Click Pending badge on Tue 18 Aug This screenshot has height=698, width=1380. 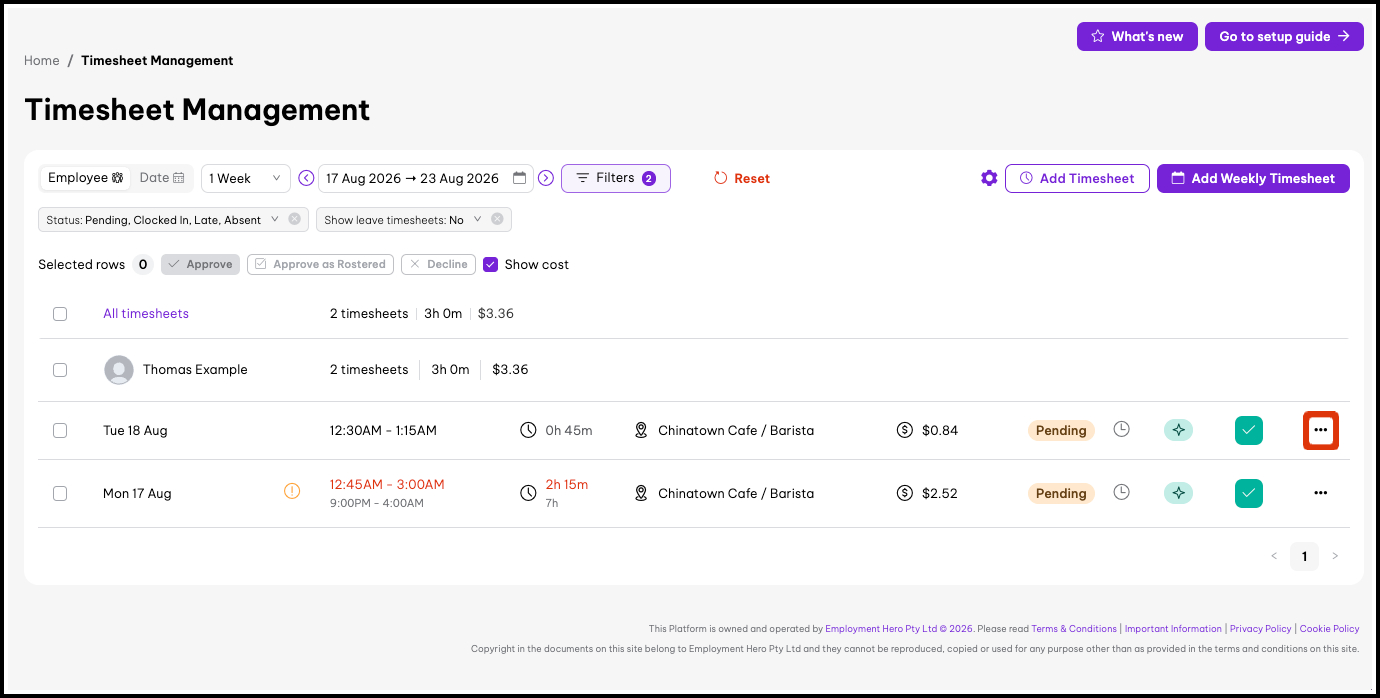[1061, 430]
